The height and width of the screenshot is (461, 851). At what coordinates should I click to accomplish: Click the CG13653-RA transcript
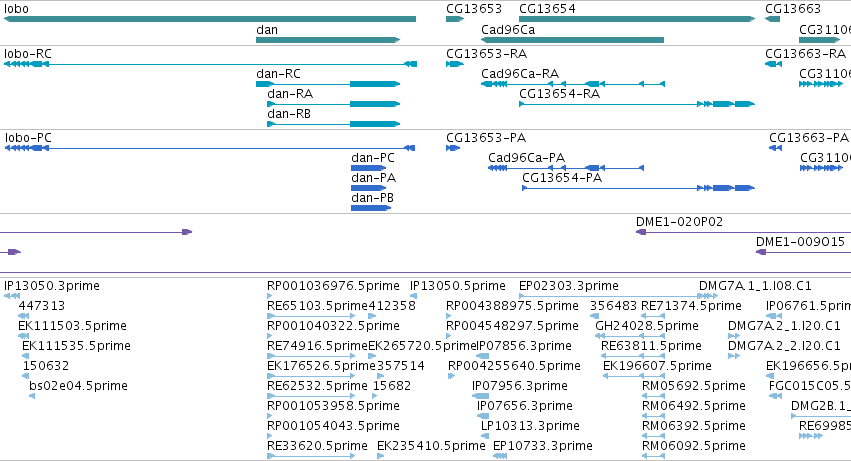pos(455,64)
